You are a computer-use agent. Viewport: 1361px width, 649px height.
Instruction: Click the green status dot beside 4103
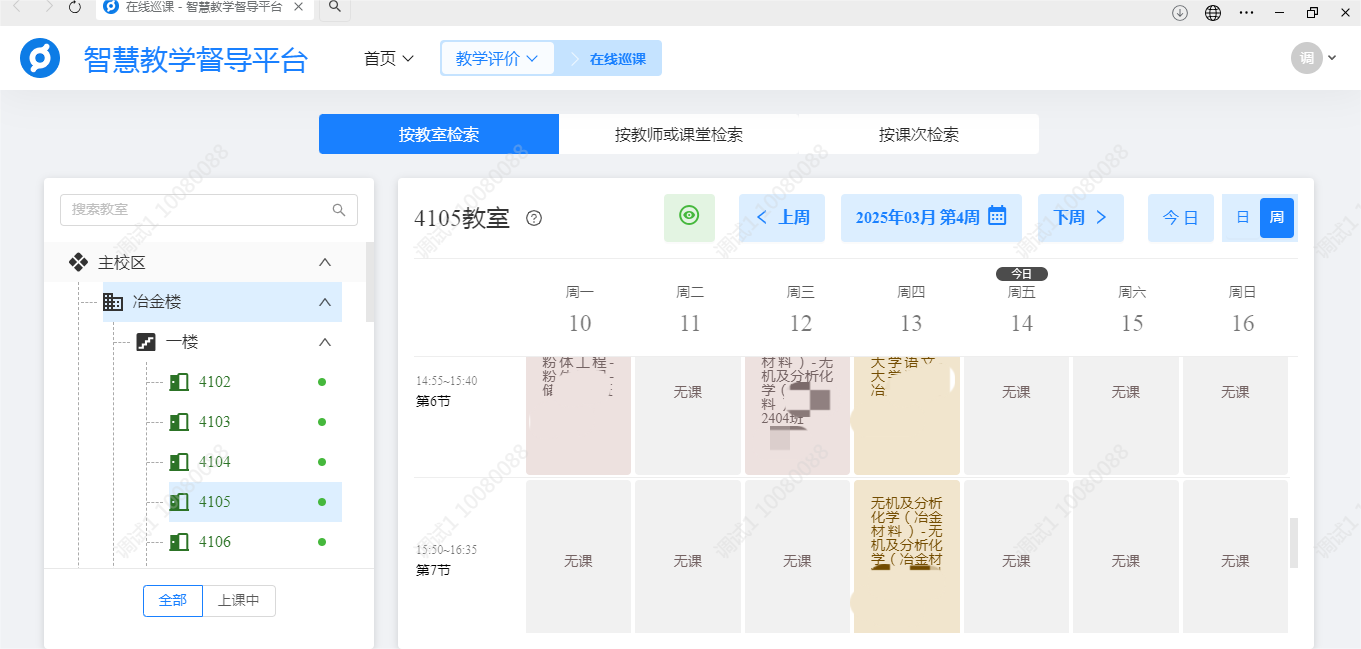pyautogui.click(x=321, y=422)
